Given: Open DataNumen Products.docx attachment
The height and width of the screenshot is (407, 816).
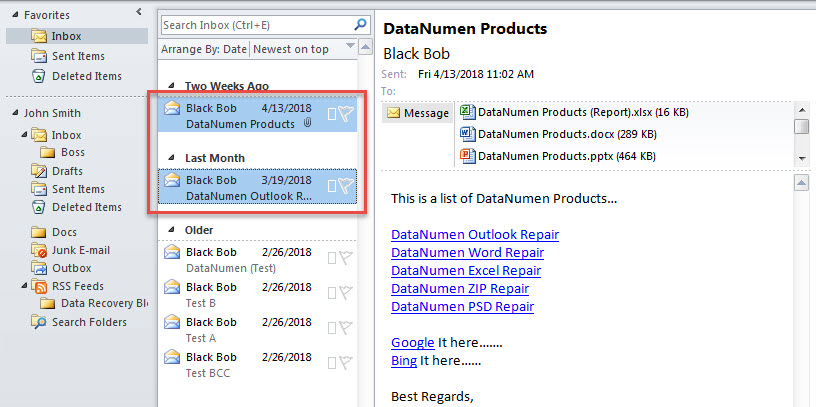Looking at the screenshot, I should 558,134.
